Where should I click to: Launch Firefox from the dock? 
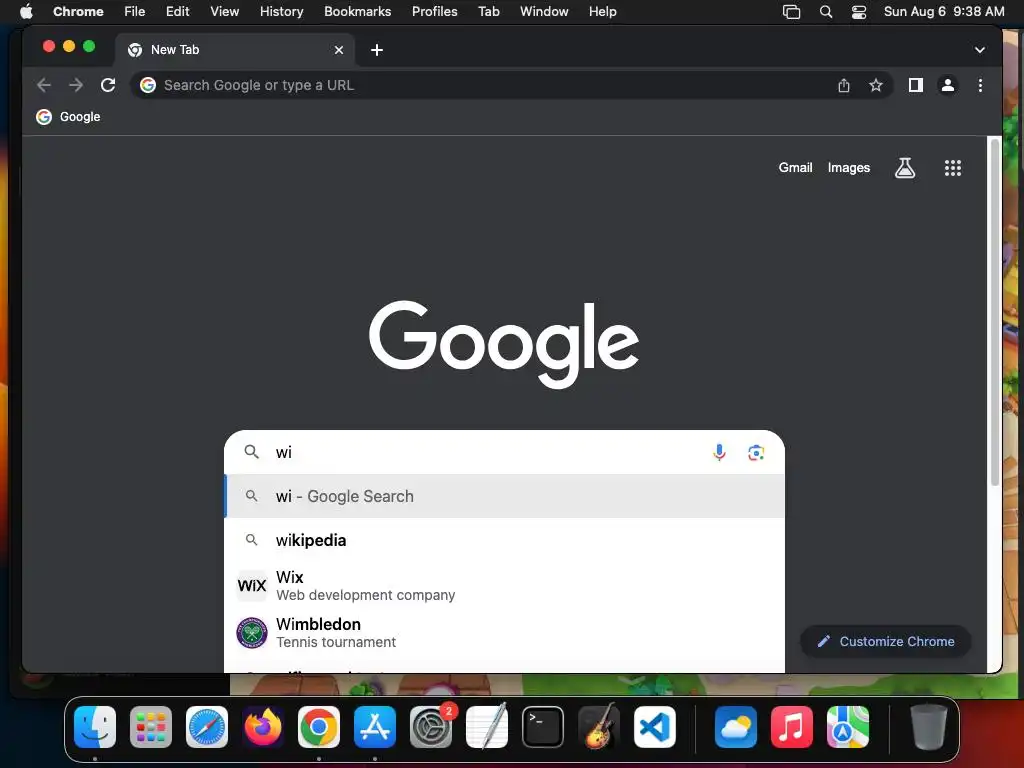click(263, 727)
